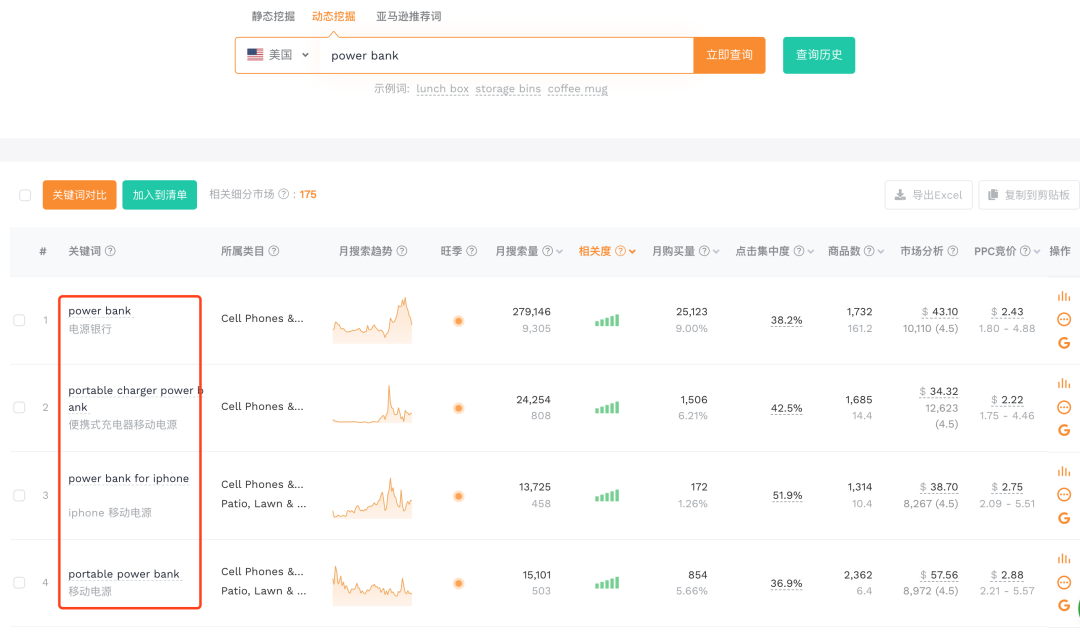This screenshot has width=1080, height=638.
Task: Click the orange season dot on the first row
Action: [458, 320]
